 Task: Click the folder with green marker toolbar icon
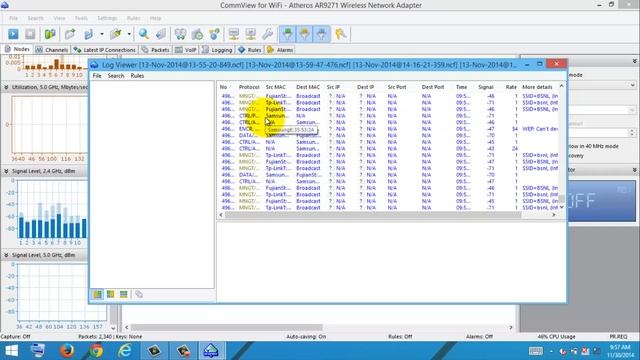click(116, 34)
